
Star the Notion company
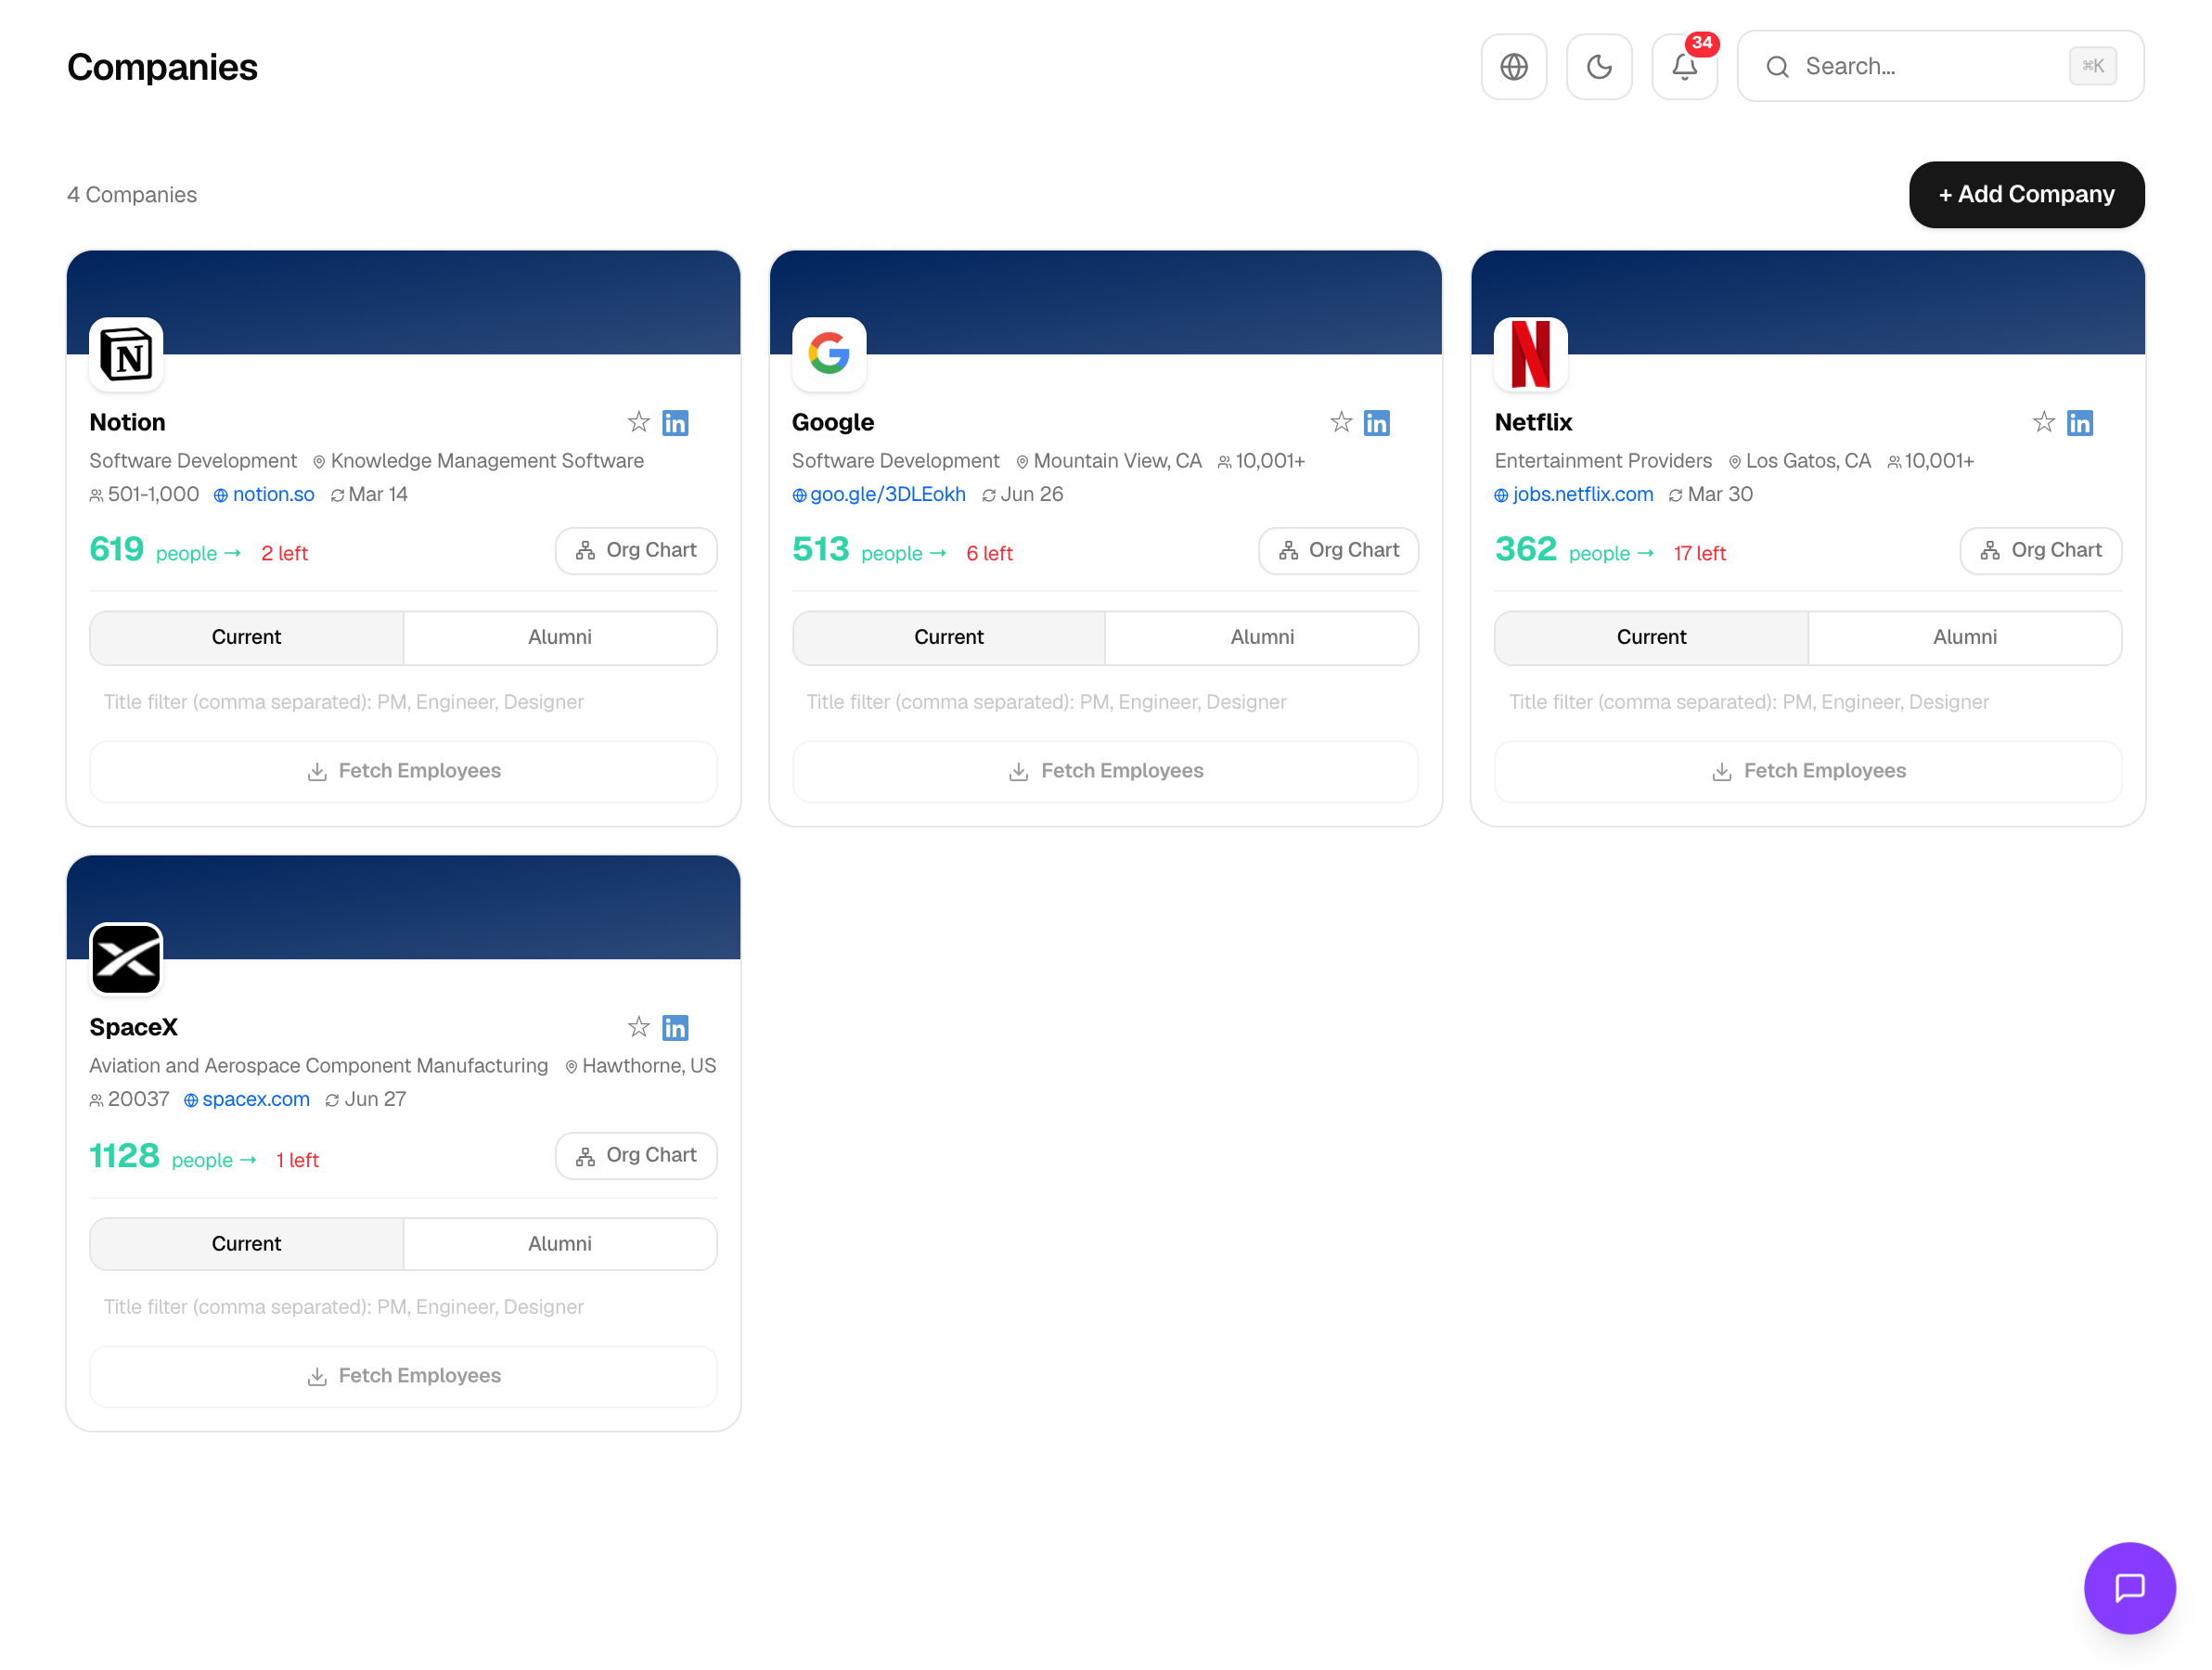tap(639, 422)
